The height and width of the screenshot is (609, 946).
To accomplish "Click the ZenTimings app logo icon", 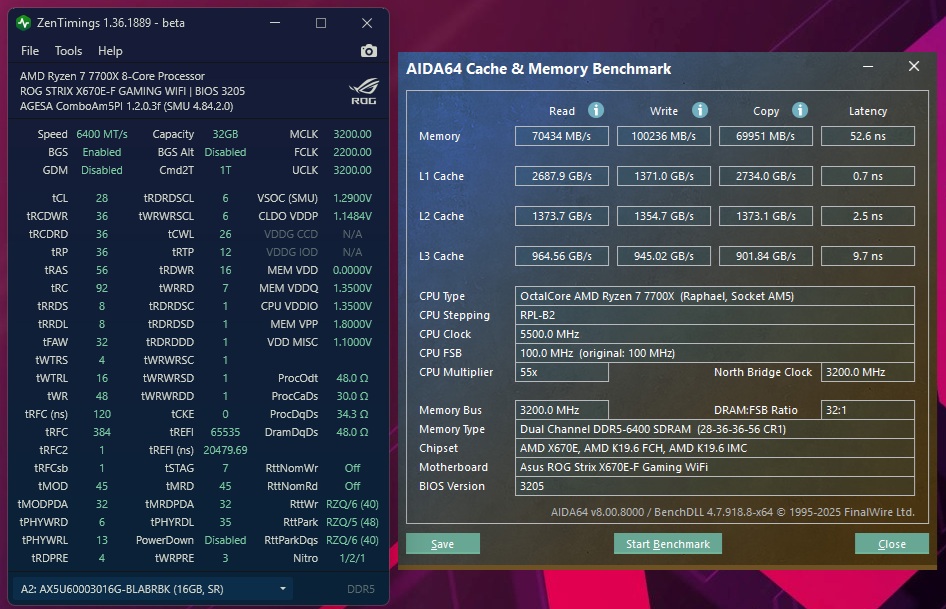I will click(24, 23).
